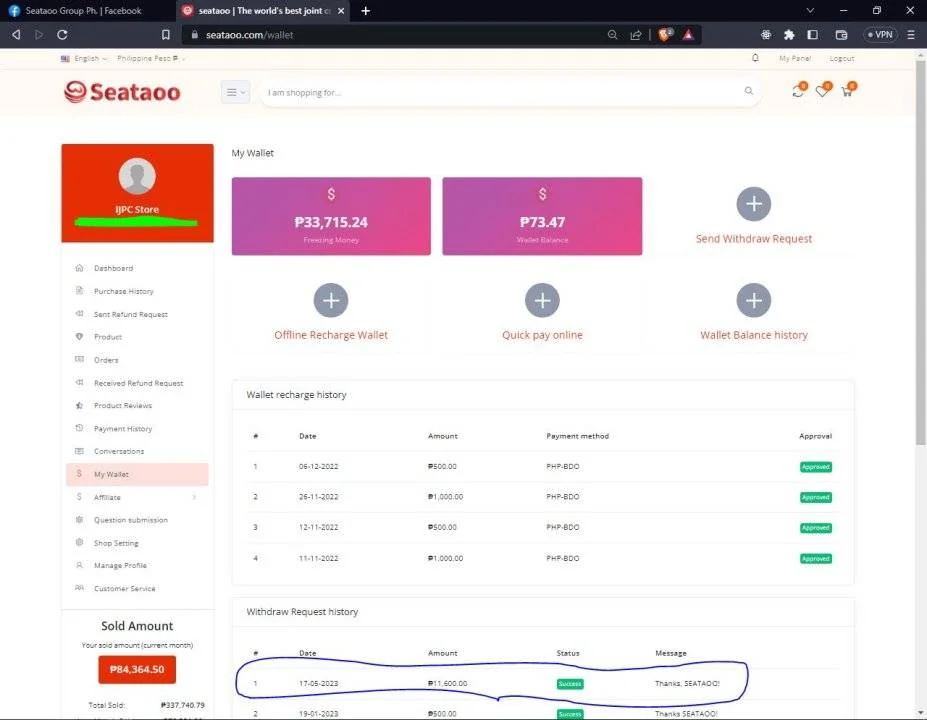This screenshot has width=927, height=720.
Task: Open the wishlist heart icon
Action: click(822, 90)
